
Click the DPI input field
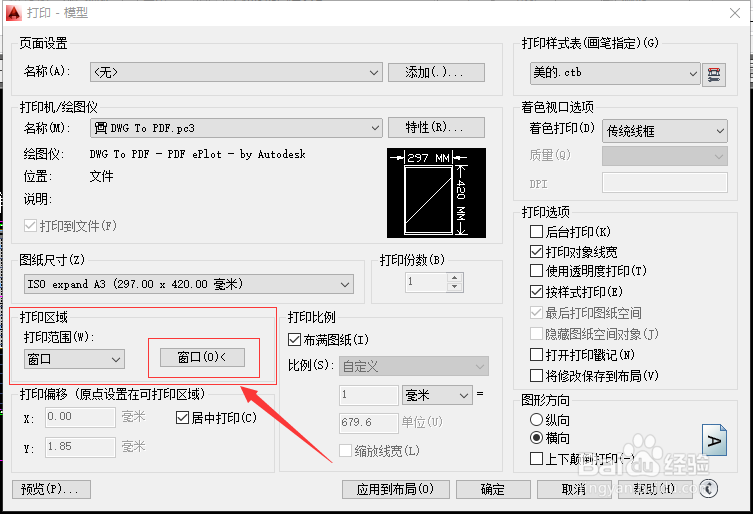click(665, 183)
